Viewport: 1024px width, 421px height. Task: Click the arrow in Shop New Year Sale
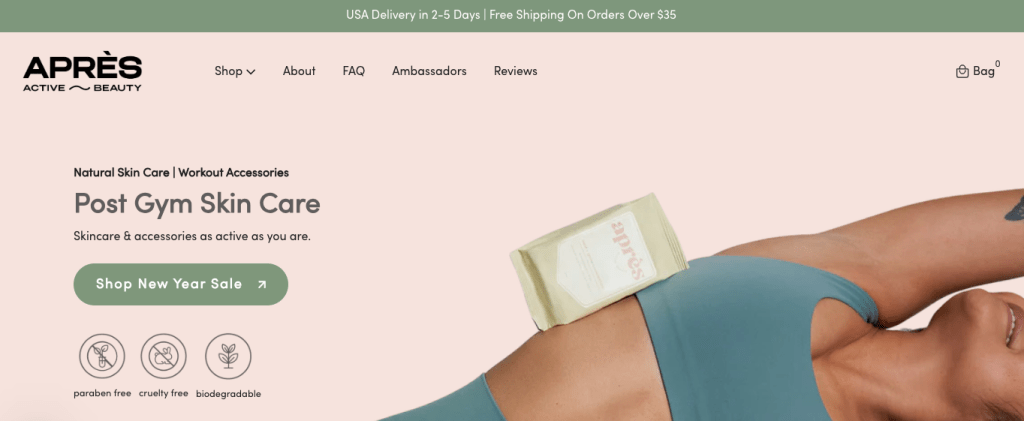(262, 284)
